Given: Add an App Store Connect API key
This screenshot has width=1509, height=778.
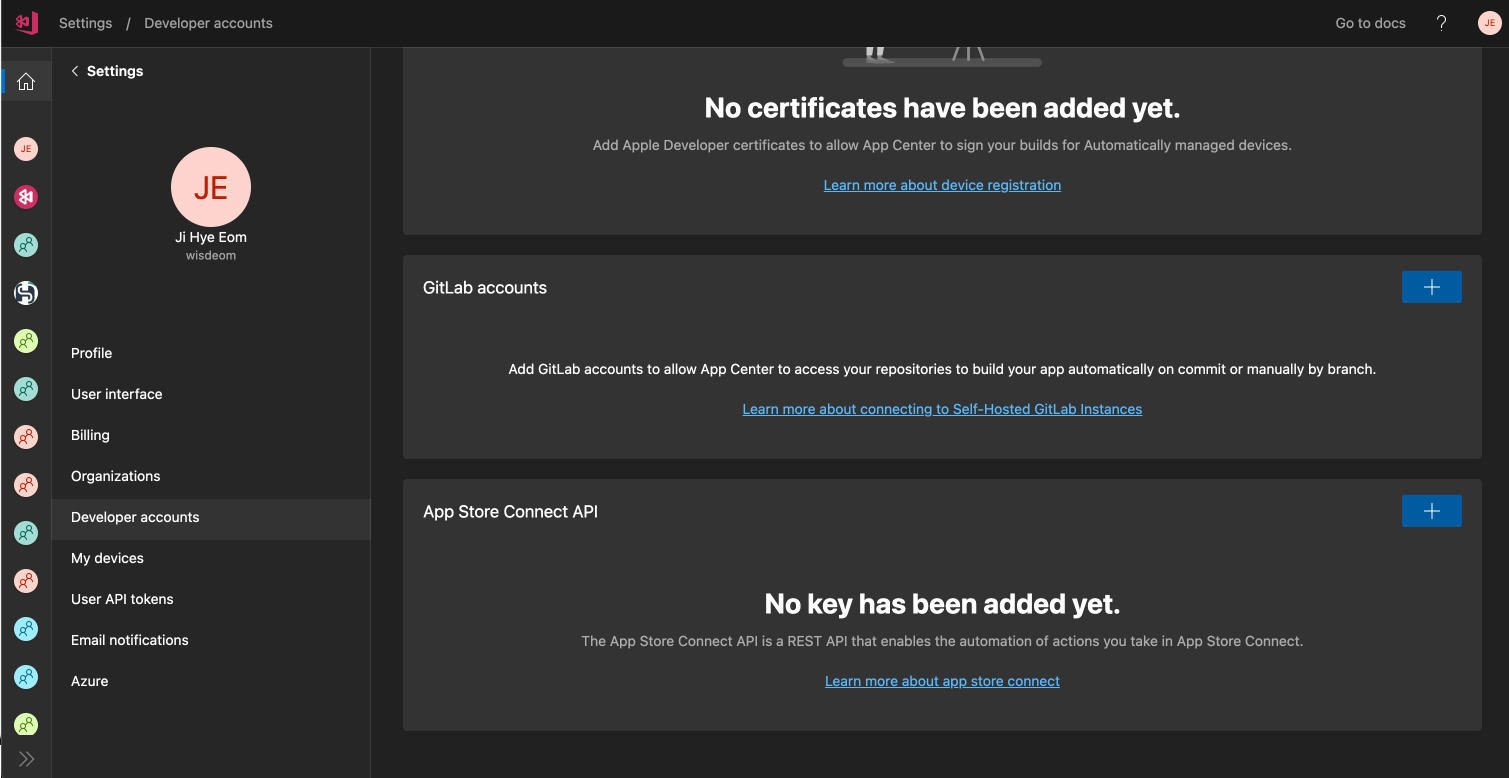Looking at the screenshot, I should (x=1432, y=511).
